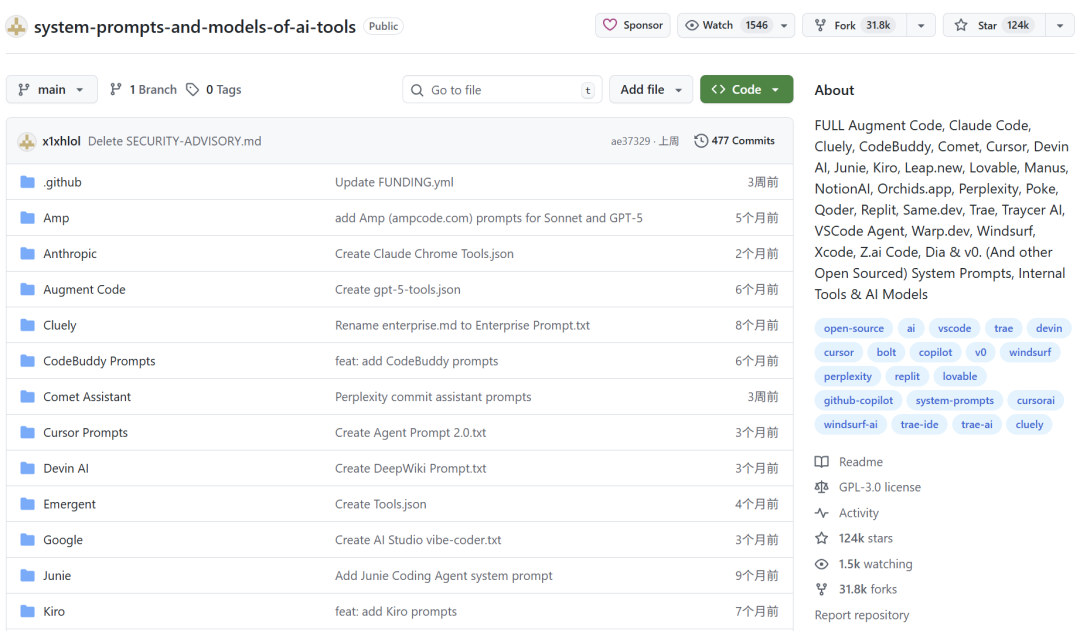Click the GPL-3.0 license scale icon

[x=822, y=488]
